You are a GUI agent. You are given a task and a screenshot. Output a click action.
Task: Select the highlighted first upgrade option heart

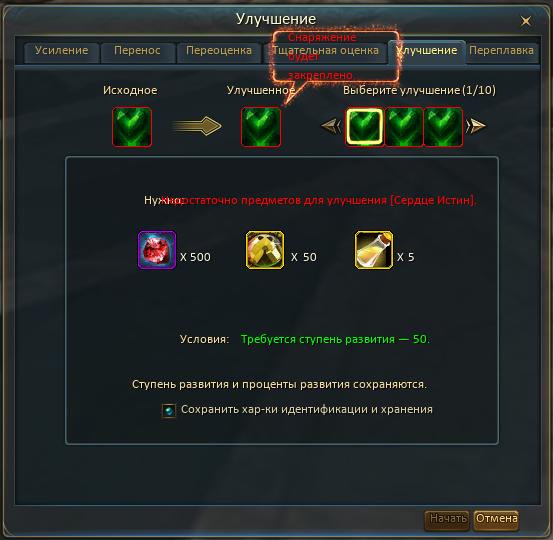point(364,127)
